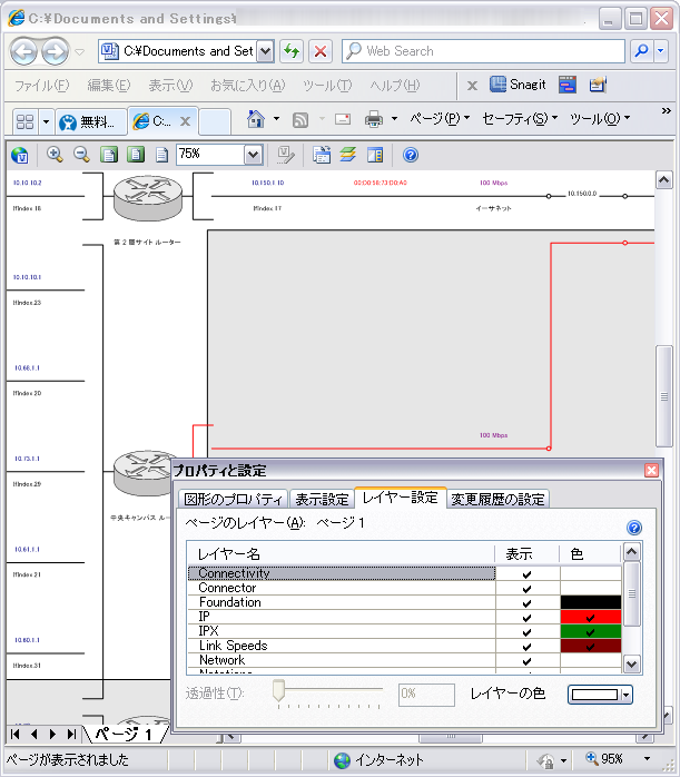Click the ページ 1 sheet tab
Viewport: 680px width, 777px height.
124,734
